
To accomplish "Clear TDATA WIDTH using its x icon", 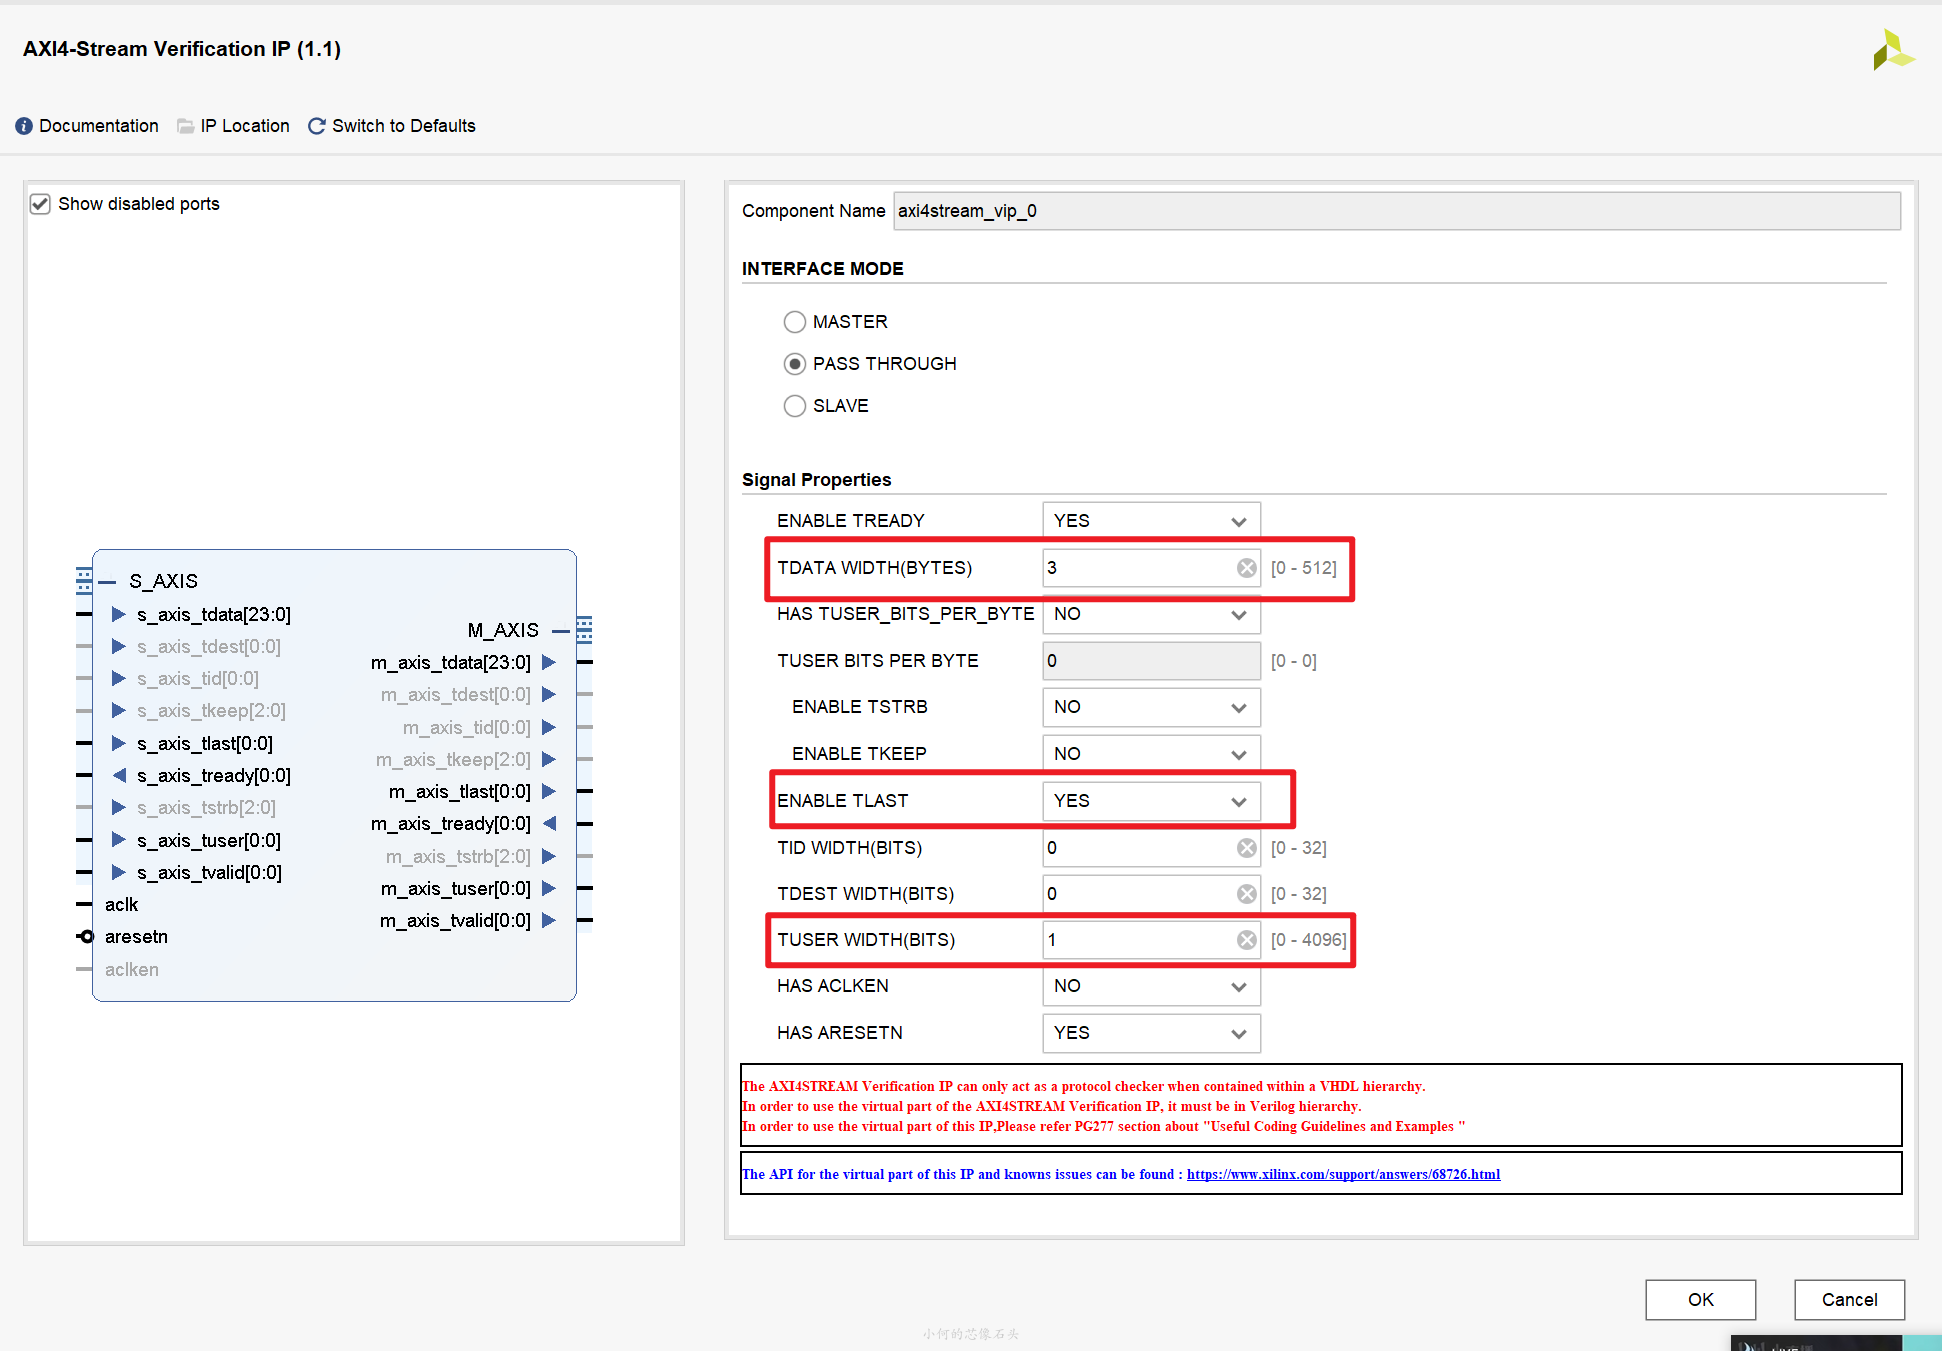I will [x=1246, y=567].
